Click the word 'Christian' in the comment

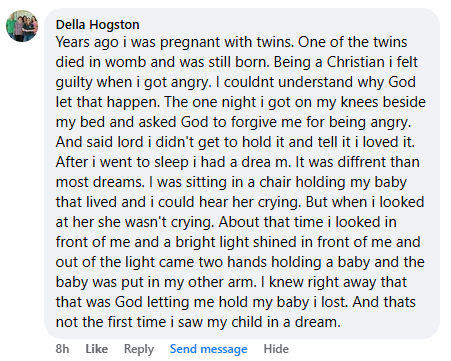point(356,62)
